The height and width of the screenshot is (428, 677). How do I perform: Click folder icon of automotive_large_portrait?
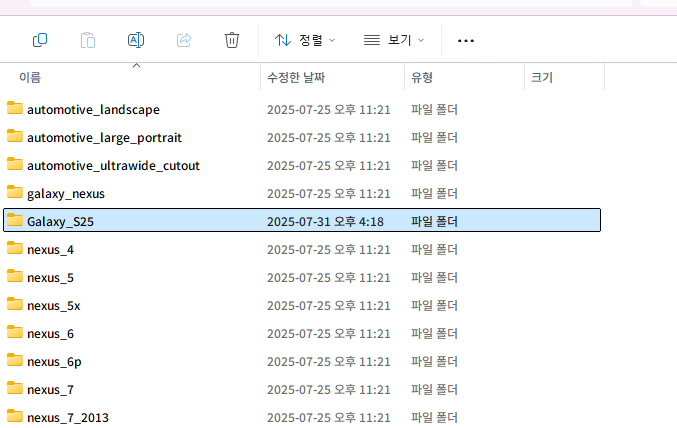click(x=15, y=136)
